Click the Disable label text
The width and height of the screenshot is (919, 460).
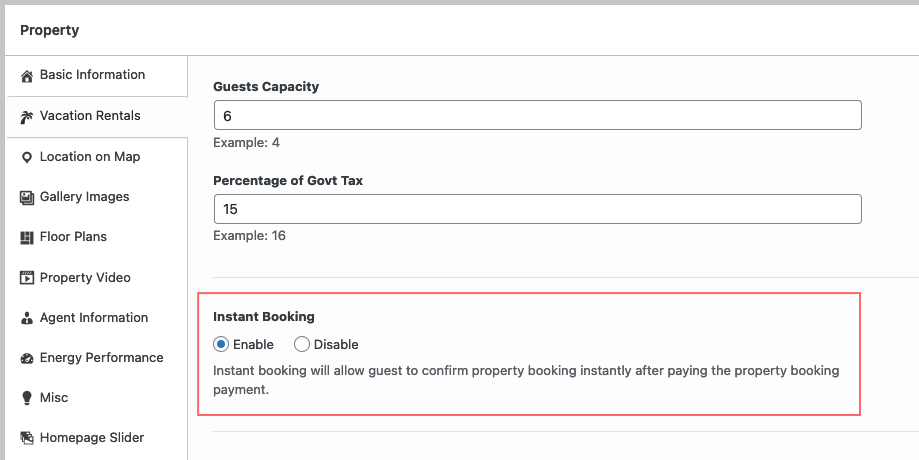(336, 345)
